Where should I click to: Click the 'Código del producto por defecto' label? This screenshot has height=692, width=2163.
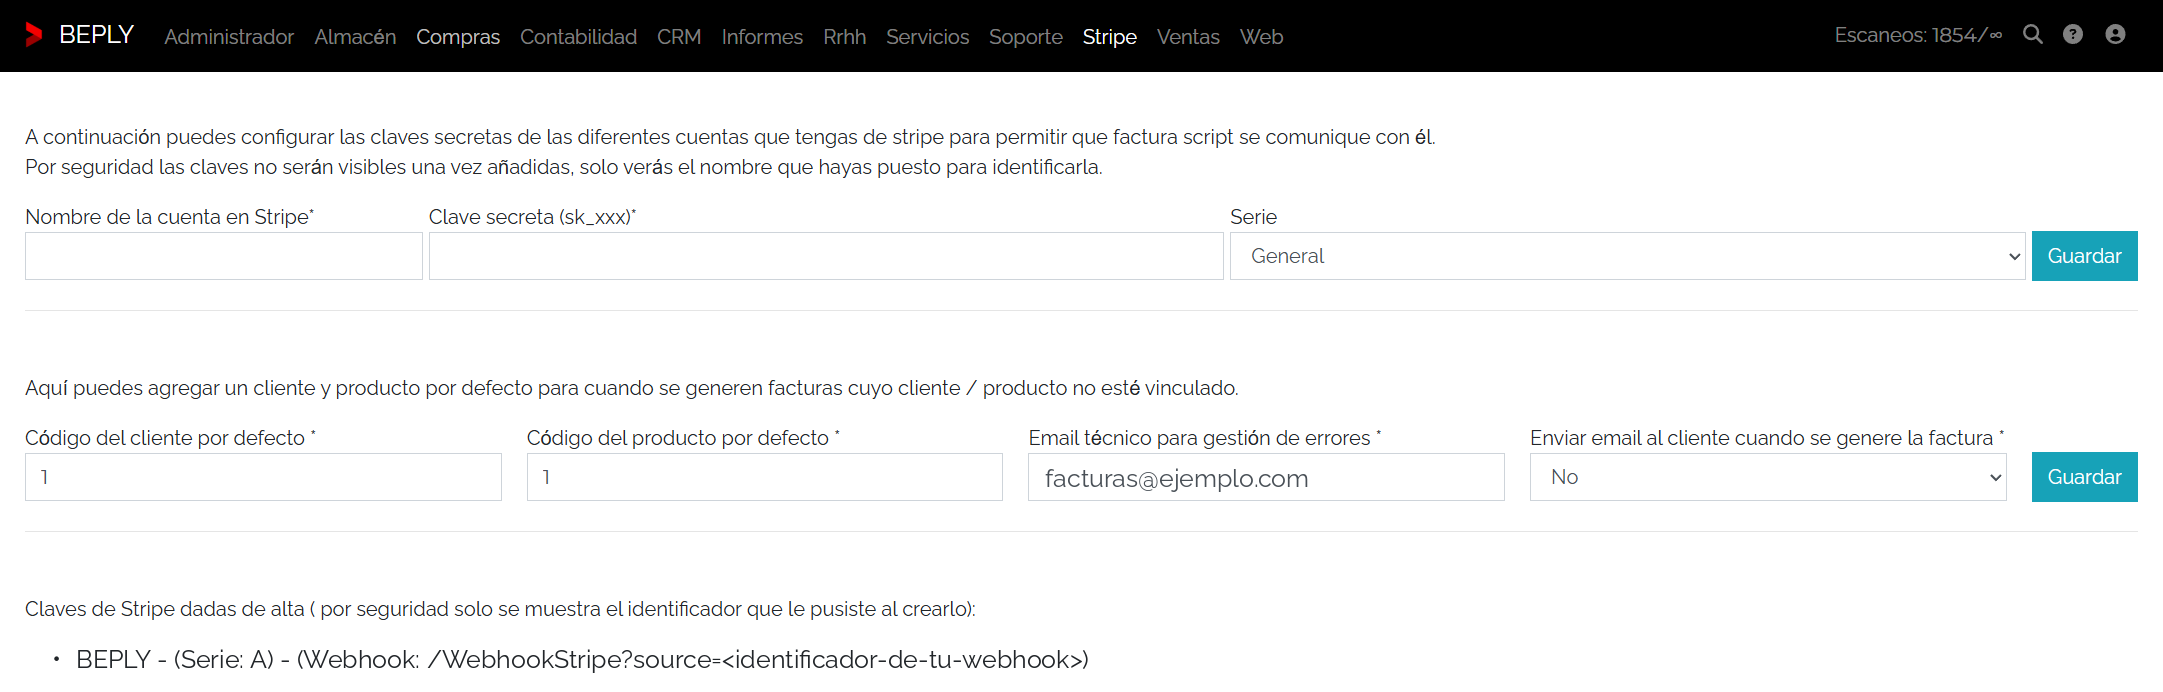[x=683, y=438]
